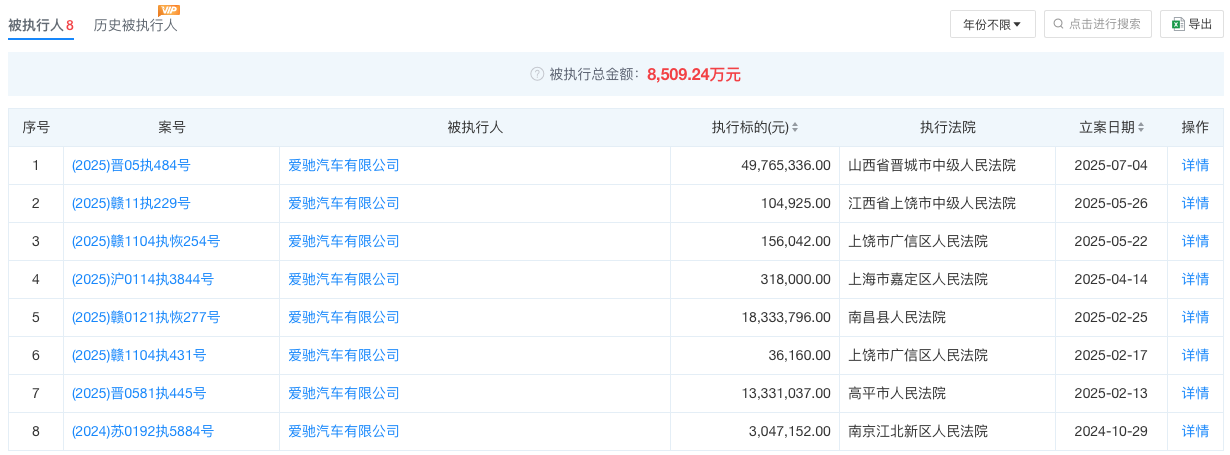Switch to the 被执行人 tab
Image resolution: width=1230 pixels, height=455 pixels.
tap(41, 25)
